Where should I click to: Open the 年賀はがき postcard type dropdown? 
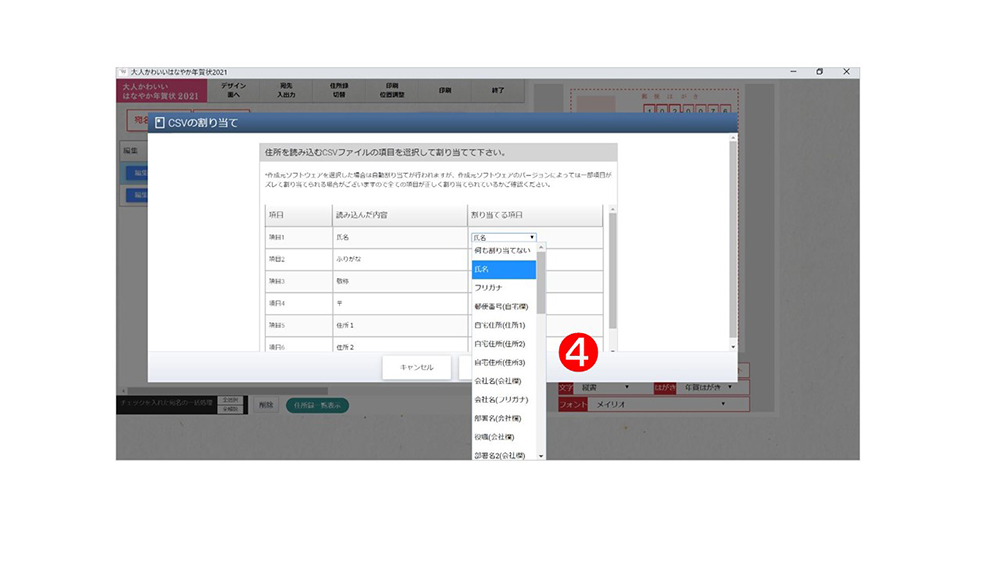pyautogui.click(x=703, y=387)
